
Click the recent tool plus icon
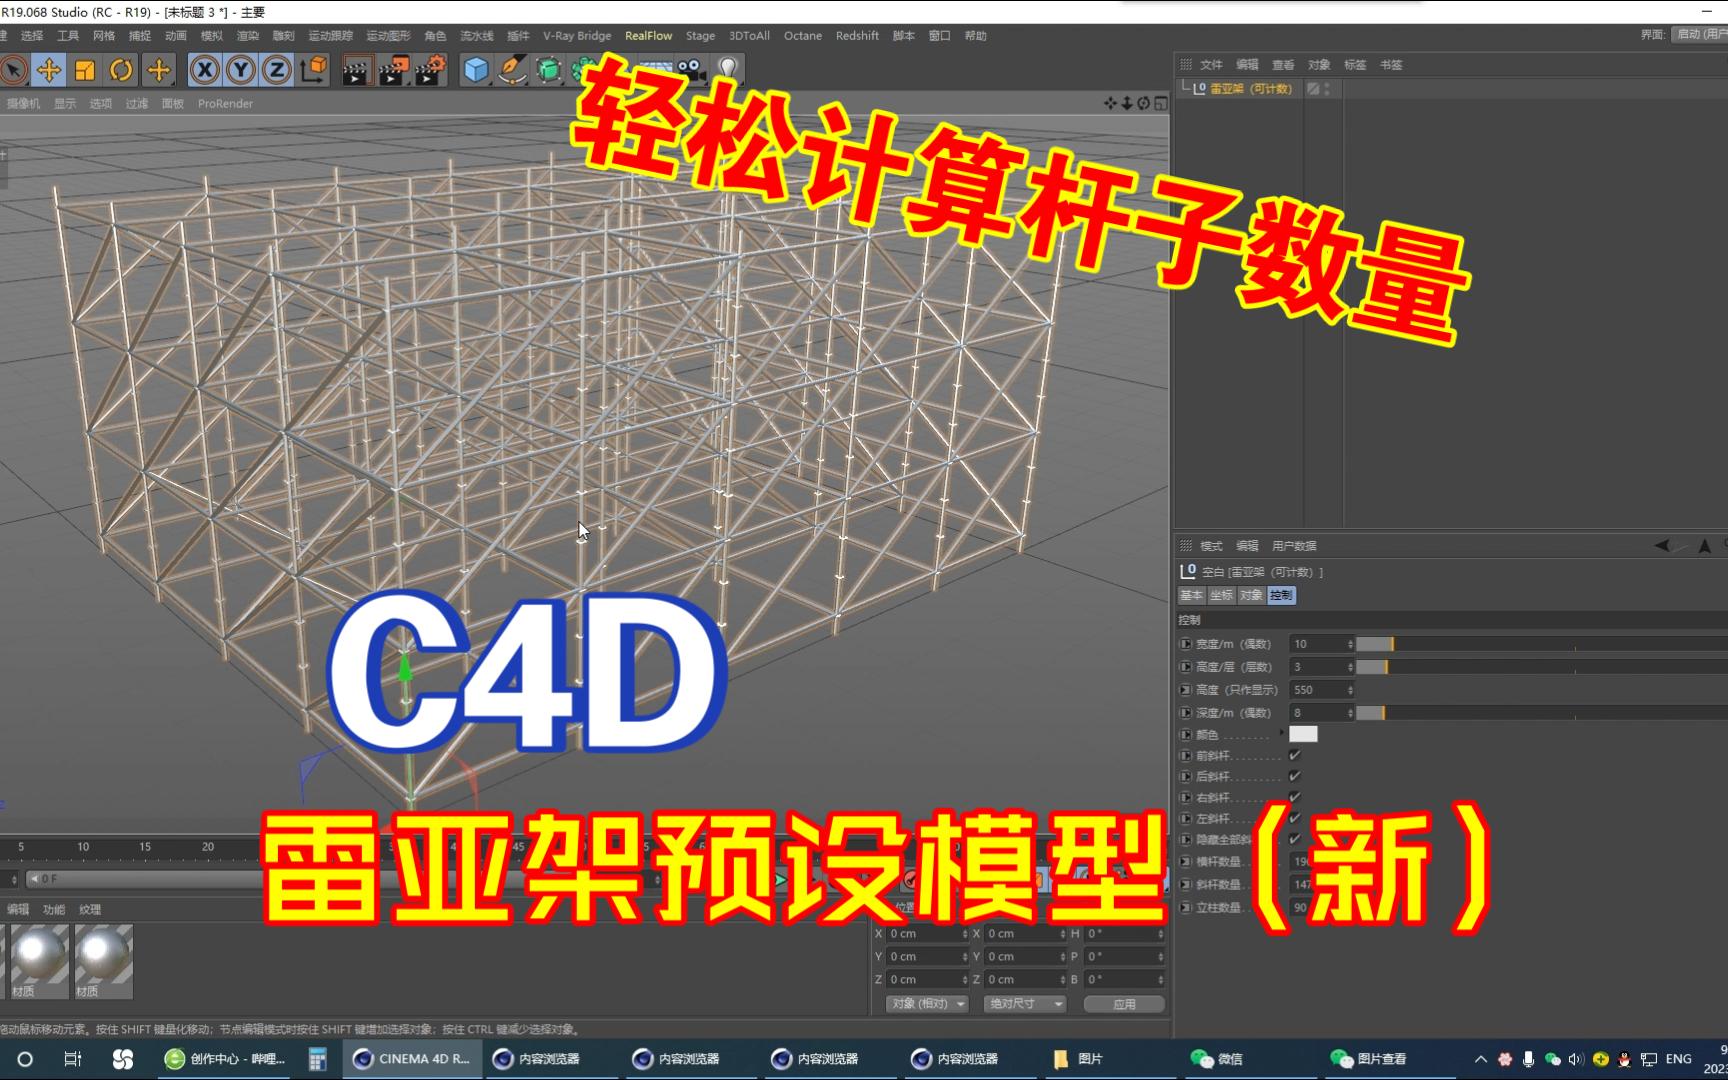[159, 70]
